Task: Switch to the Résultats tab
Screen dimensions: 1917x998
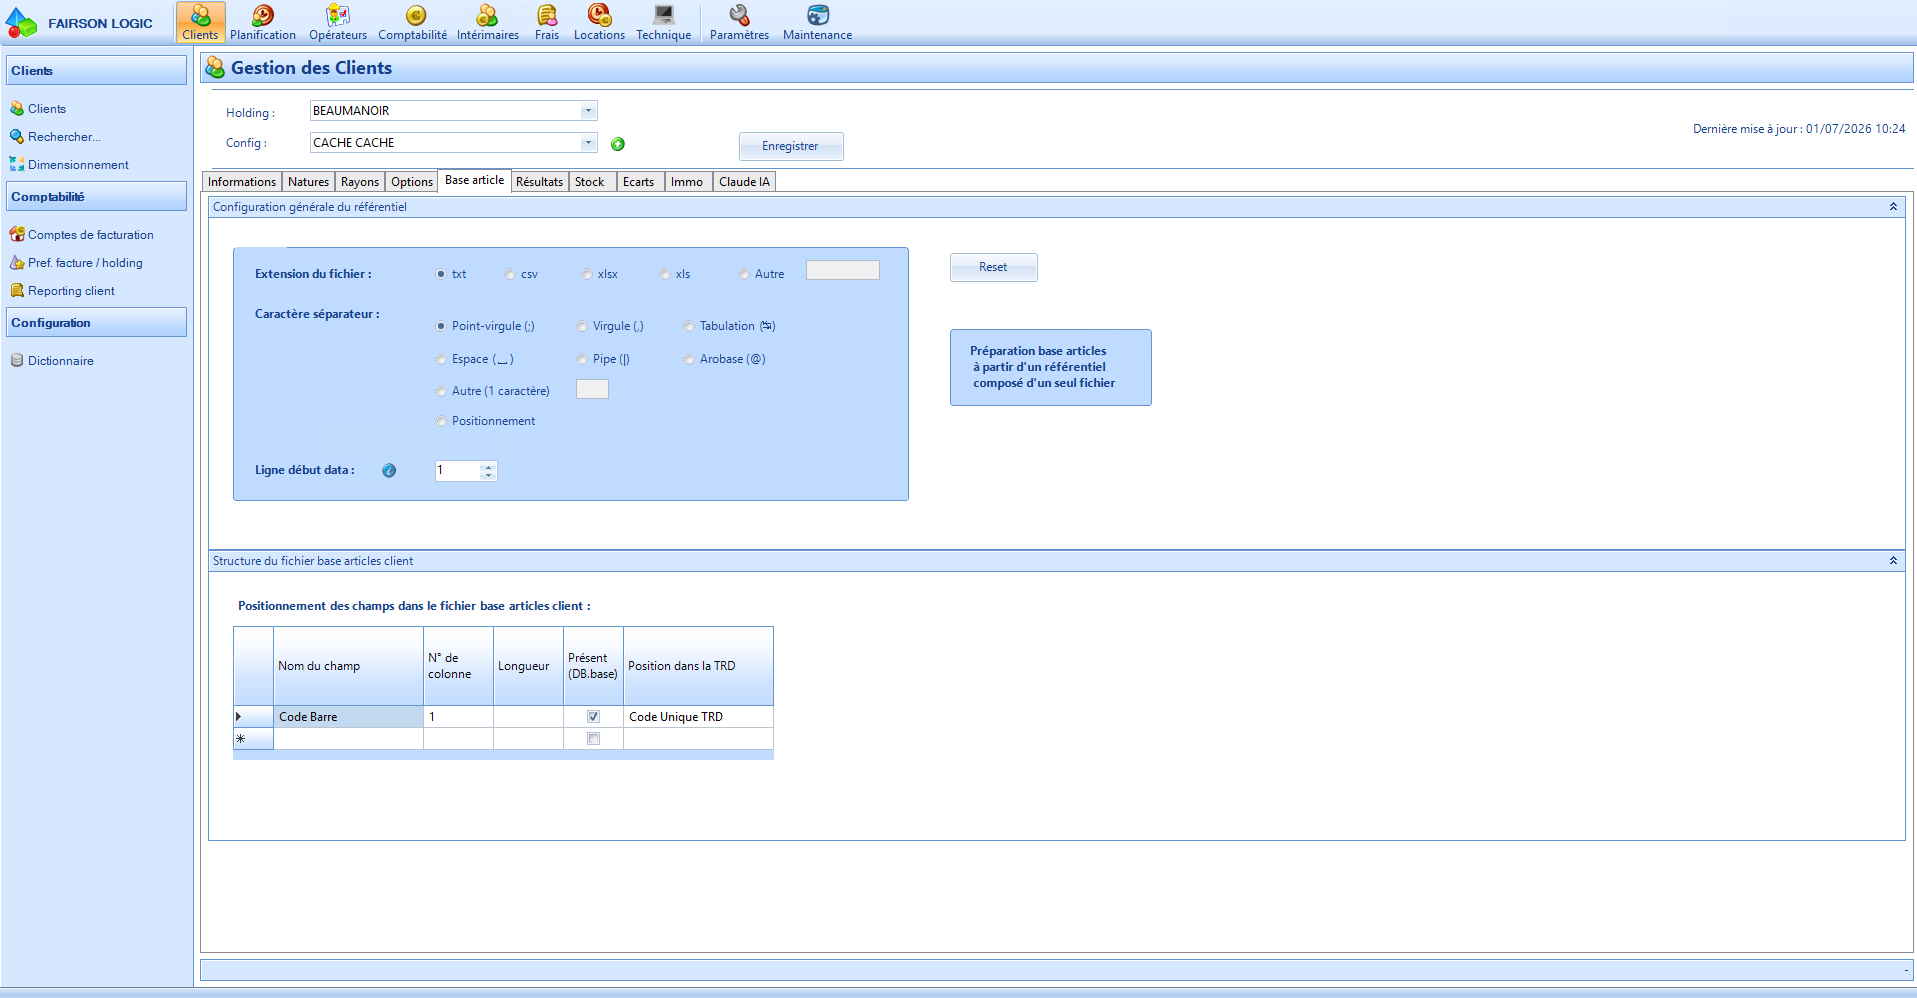Action: (540, 182)
